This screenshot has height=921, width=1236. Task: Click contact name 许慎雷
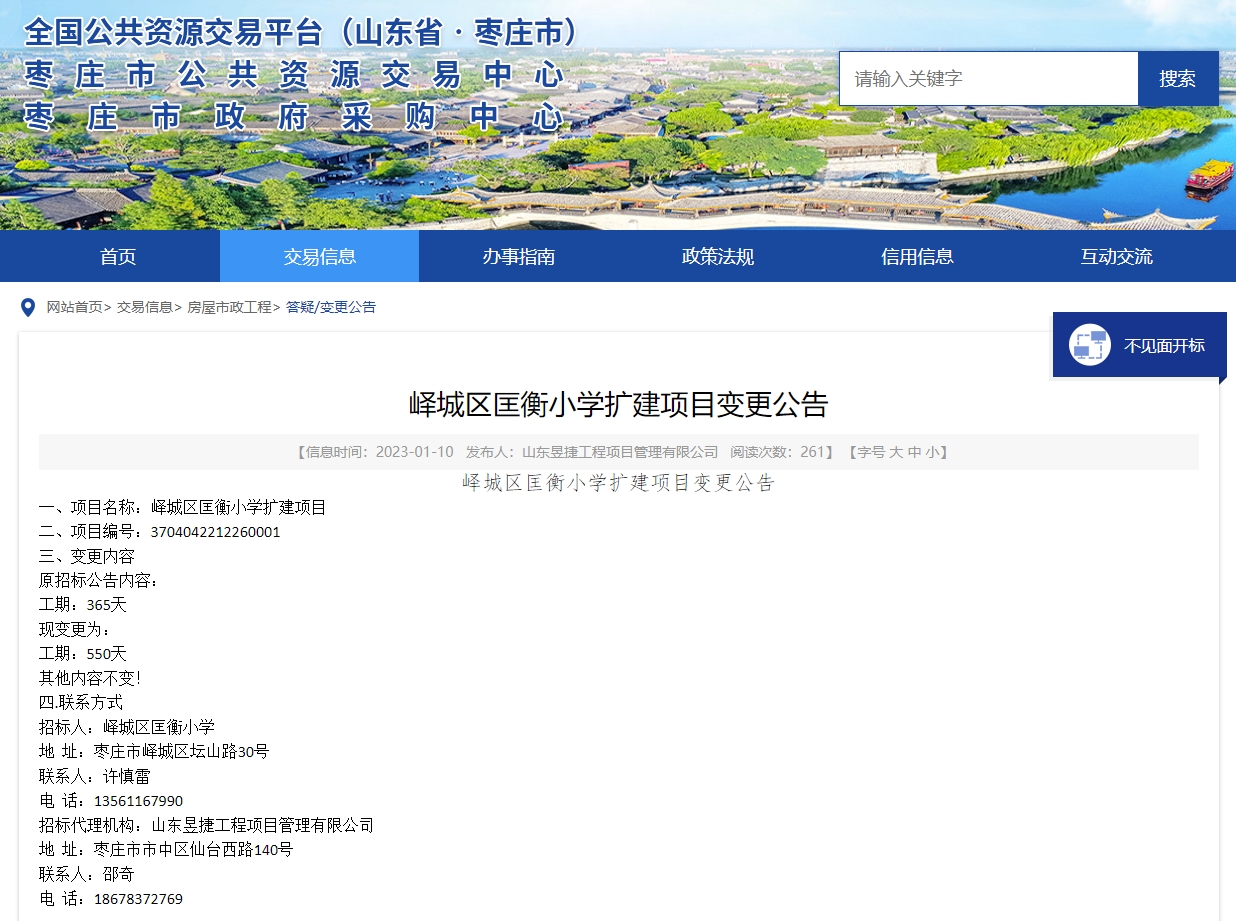(x=127, y=776)
